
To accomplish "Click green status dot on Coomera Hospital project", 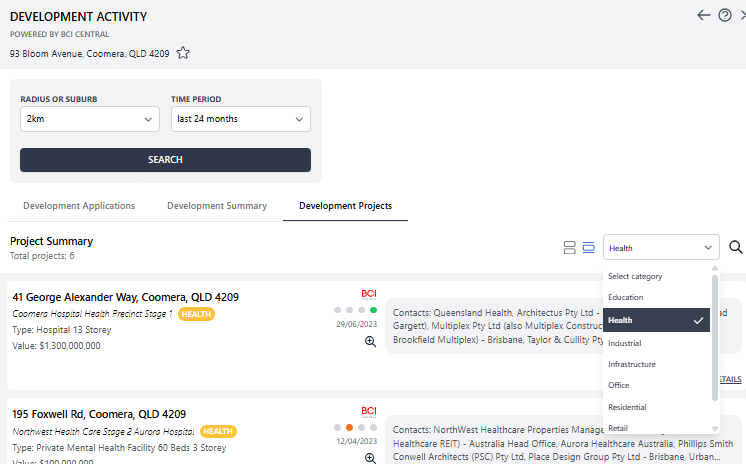I will point(373,310).
